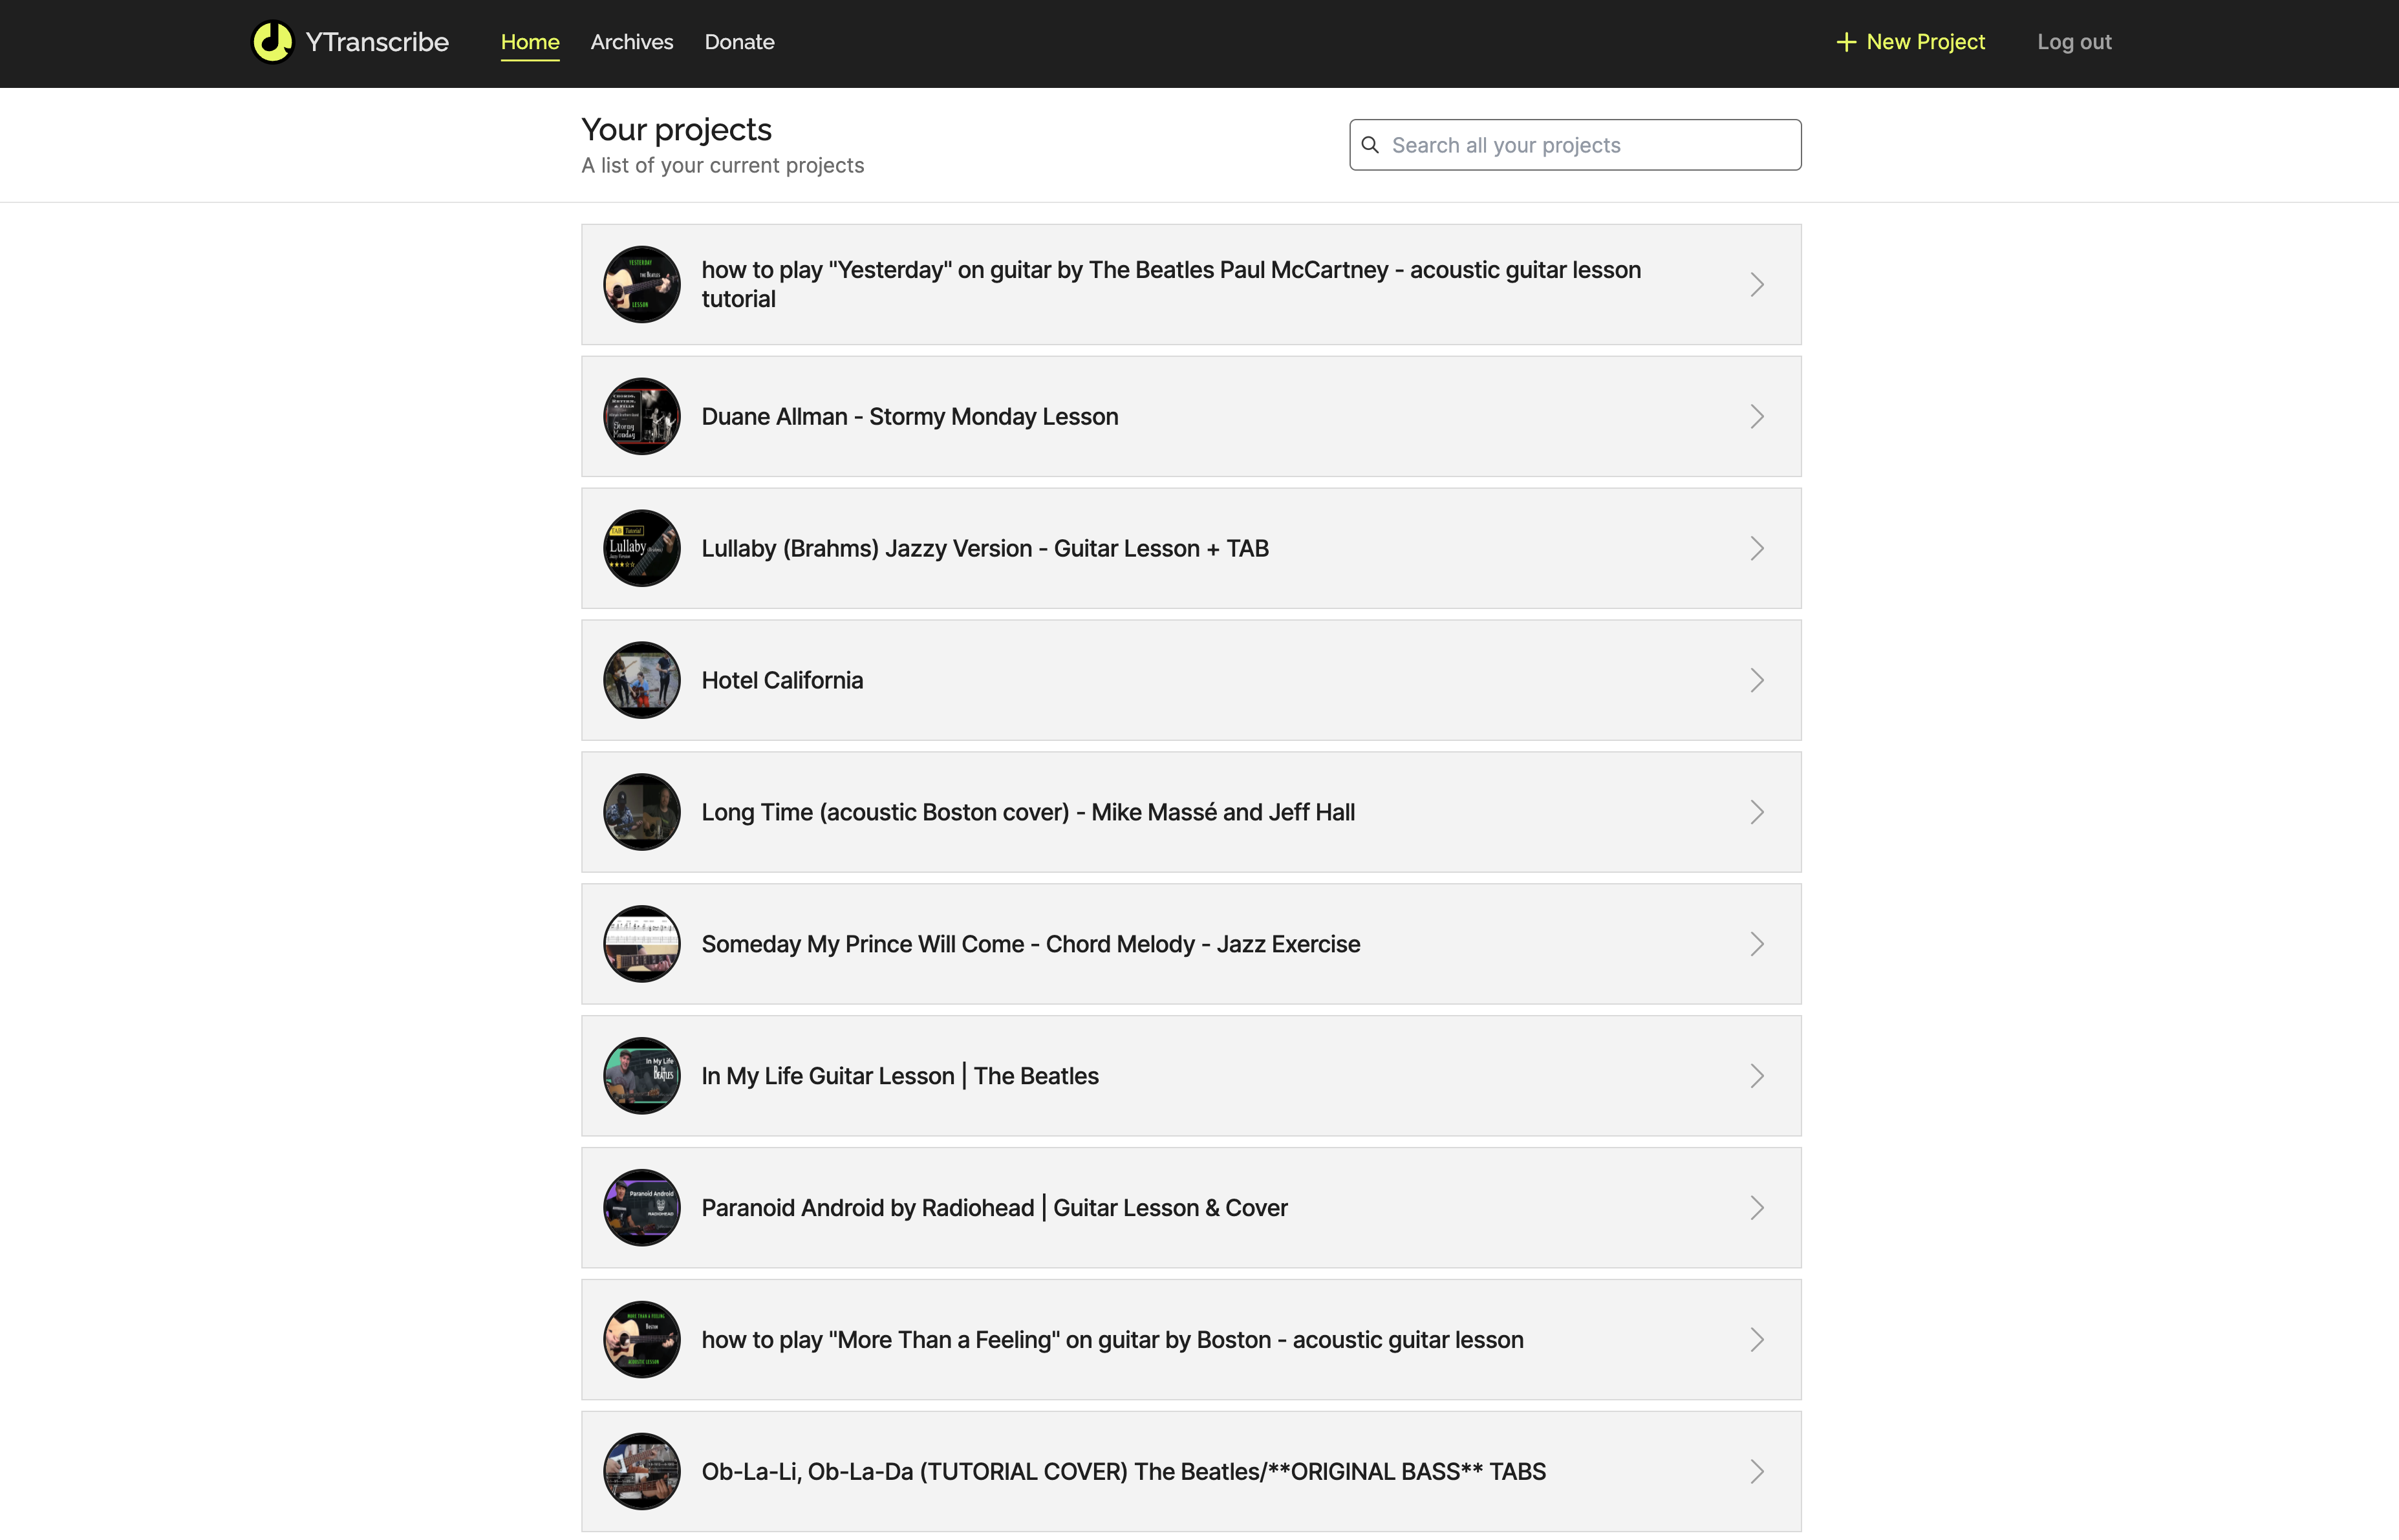Start a New Project
This screenshot has width=2399, height=1540.
(x=1911, y=42)
